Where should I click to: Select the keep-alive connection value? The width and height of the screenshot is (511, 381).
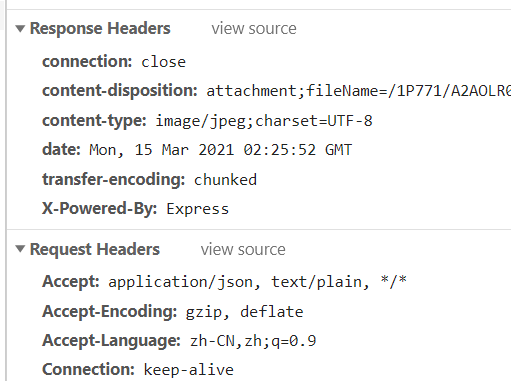189,370
